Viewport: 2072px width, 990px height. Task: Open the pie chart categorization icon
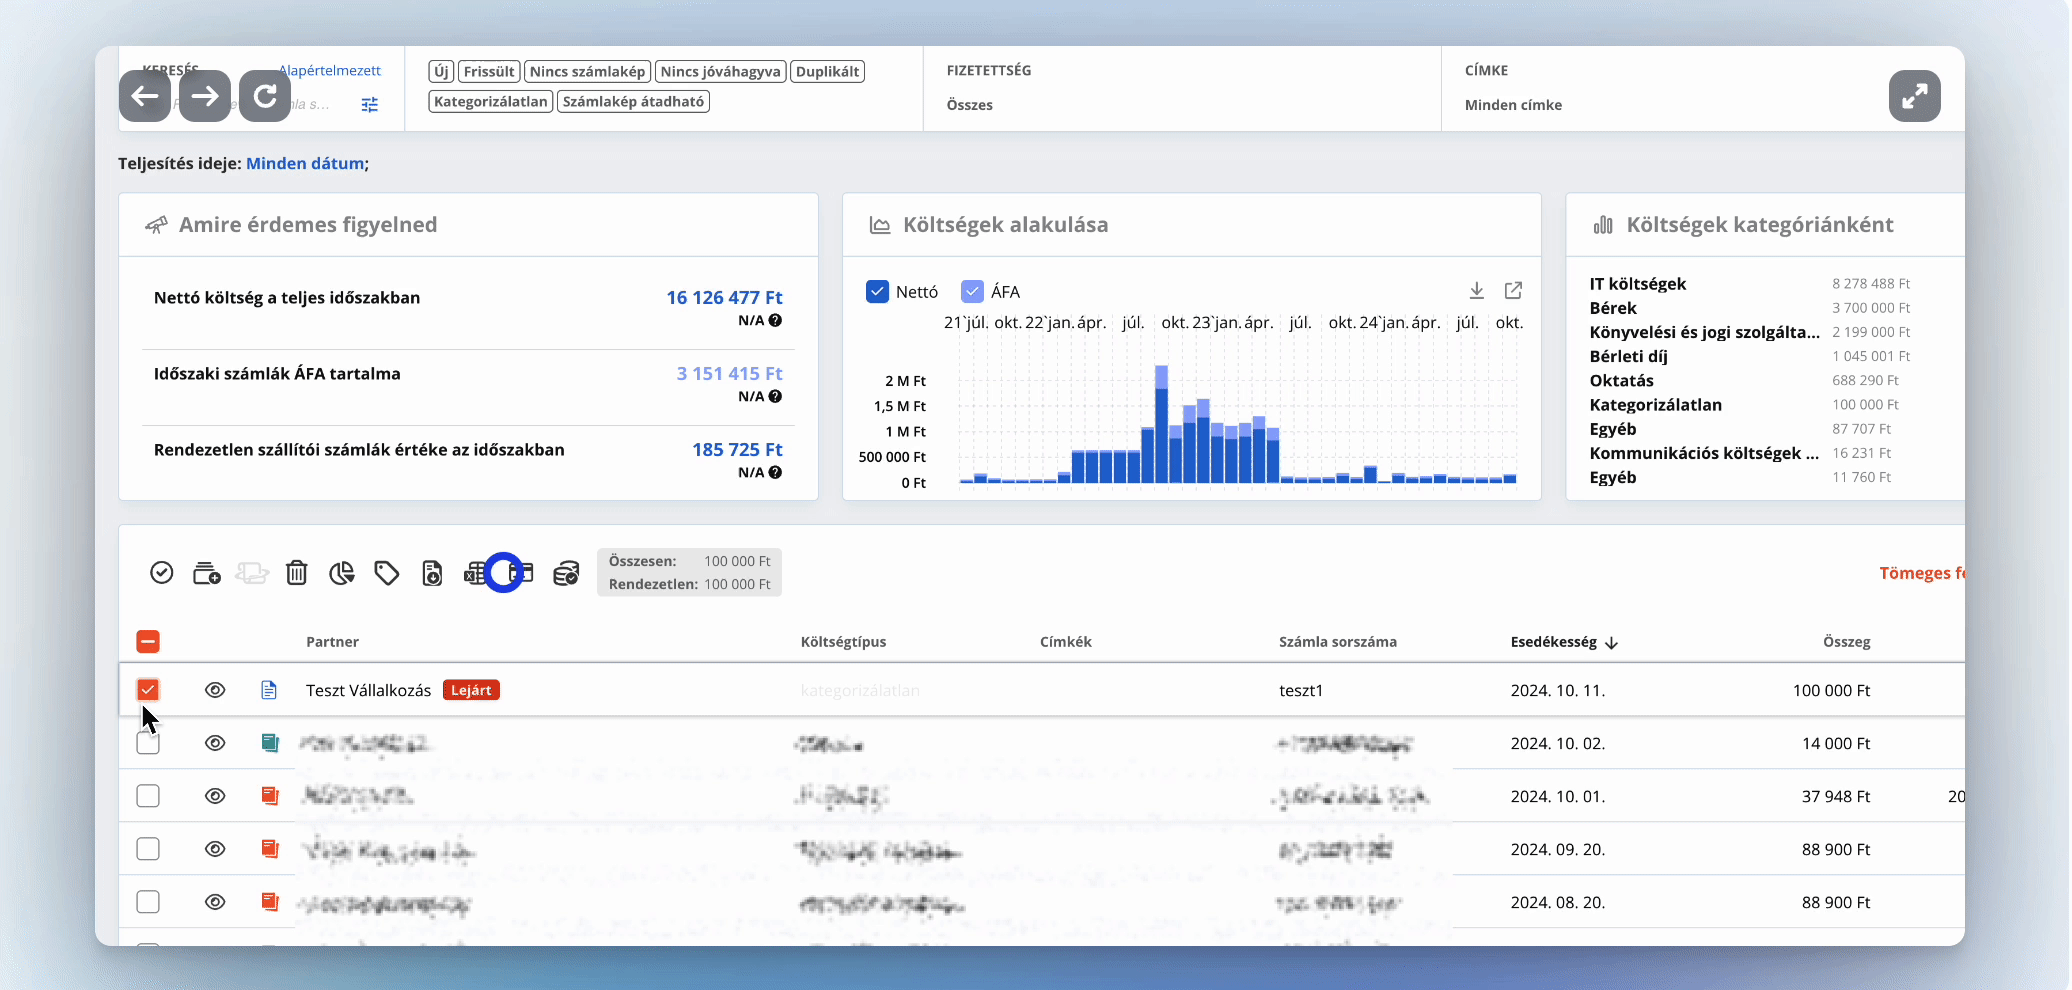coord(342,573)
